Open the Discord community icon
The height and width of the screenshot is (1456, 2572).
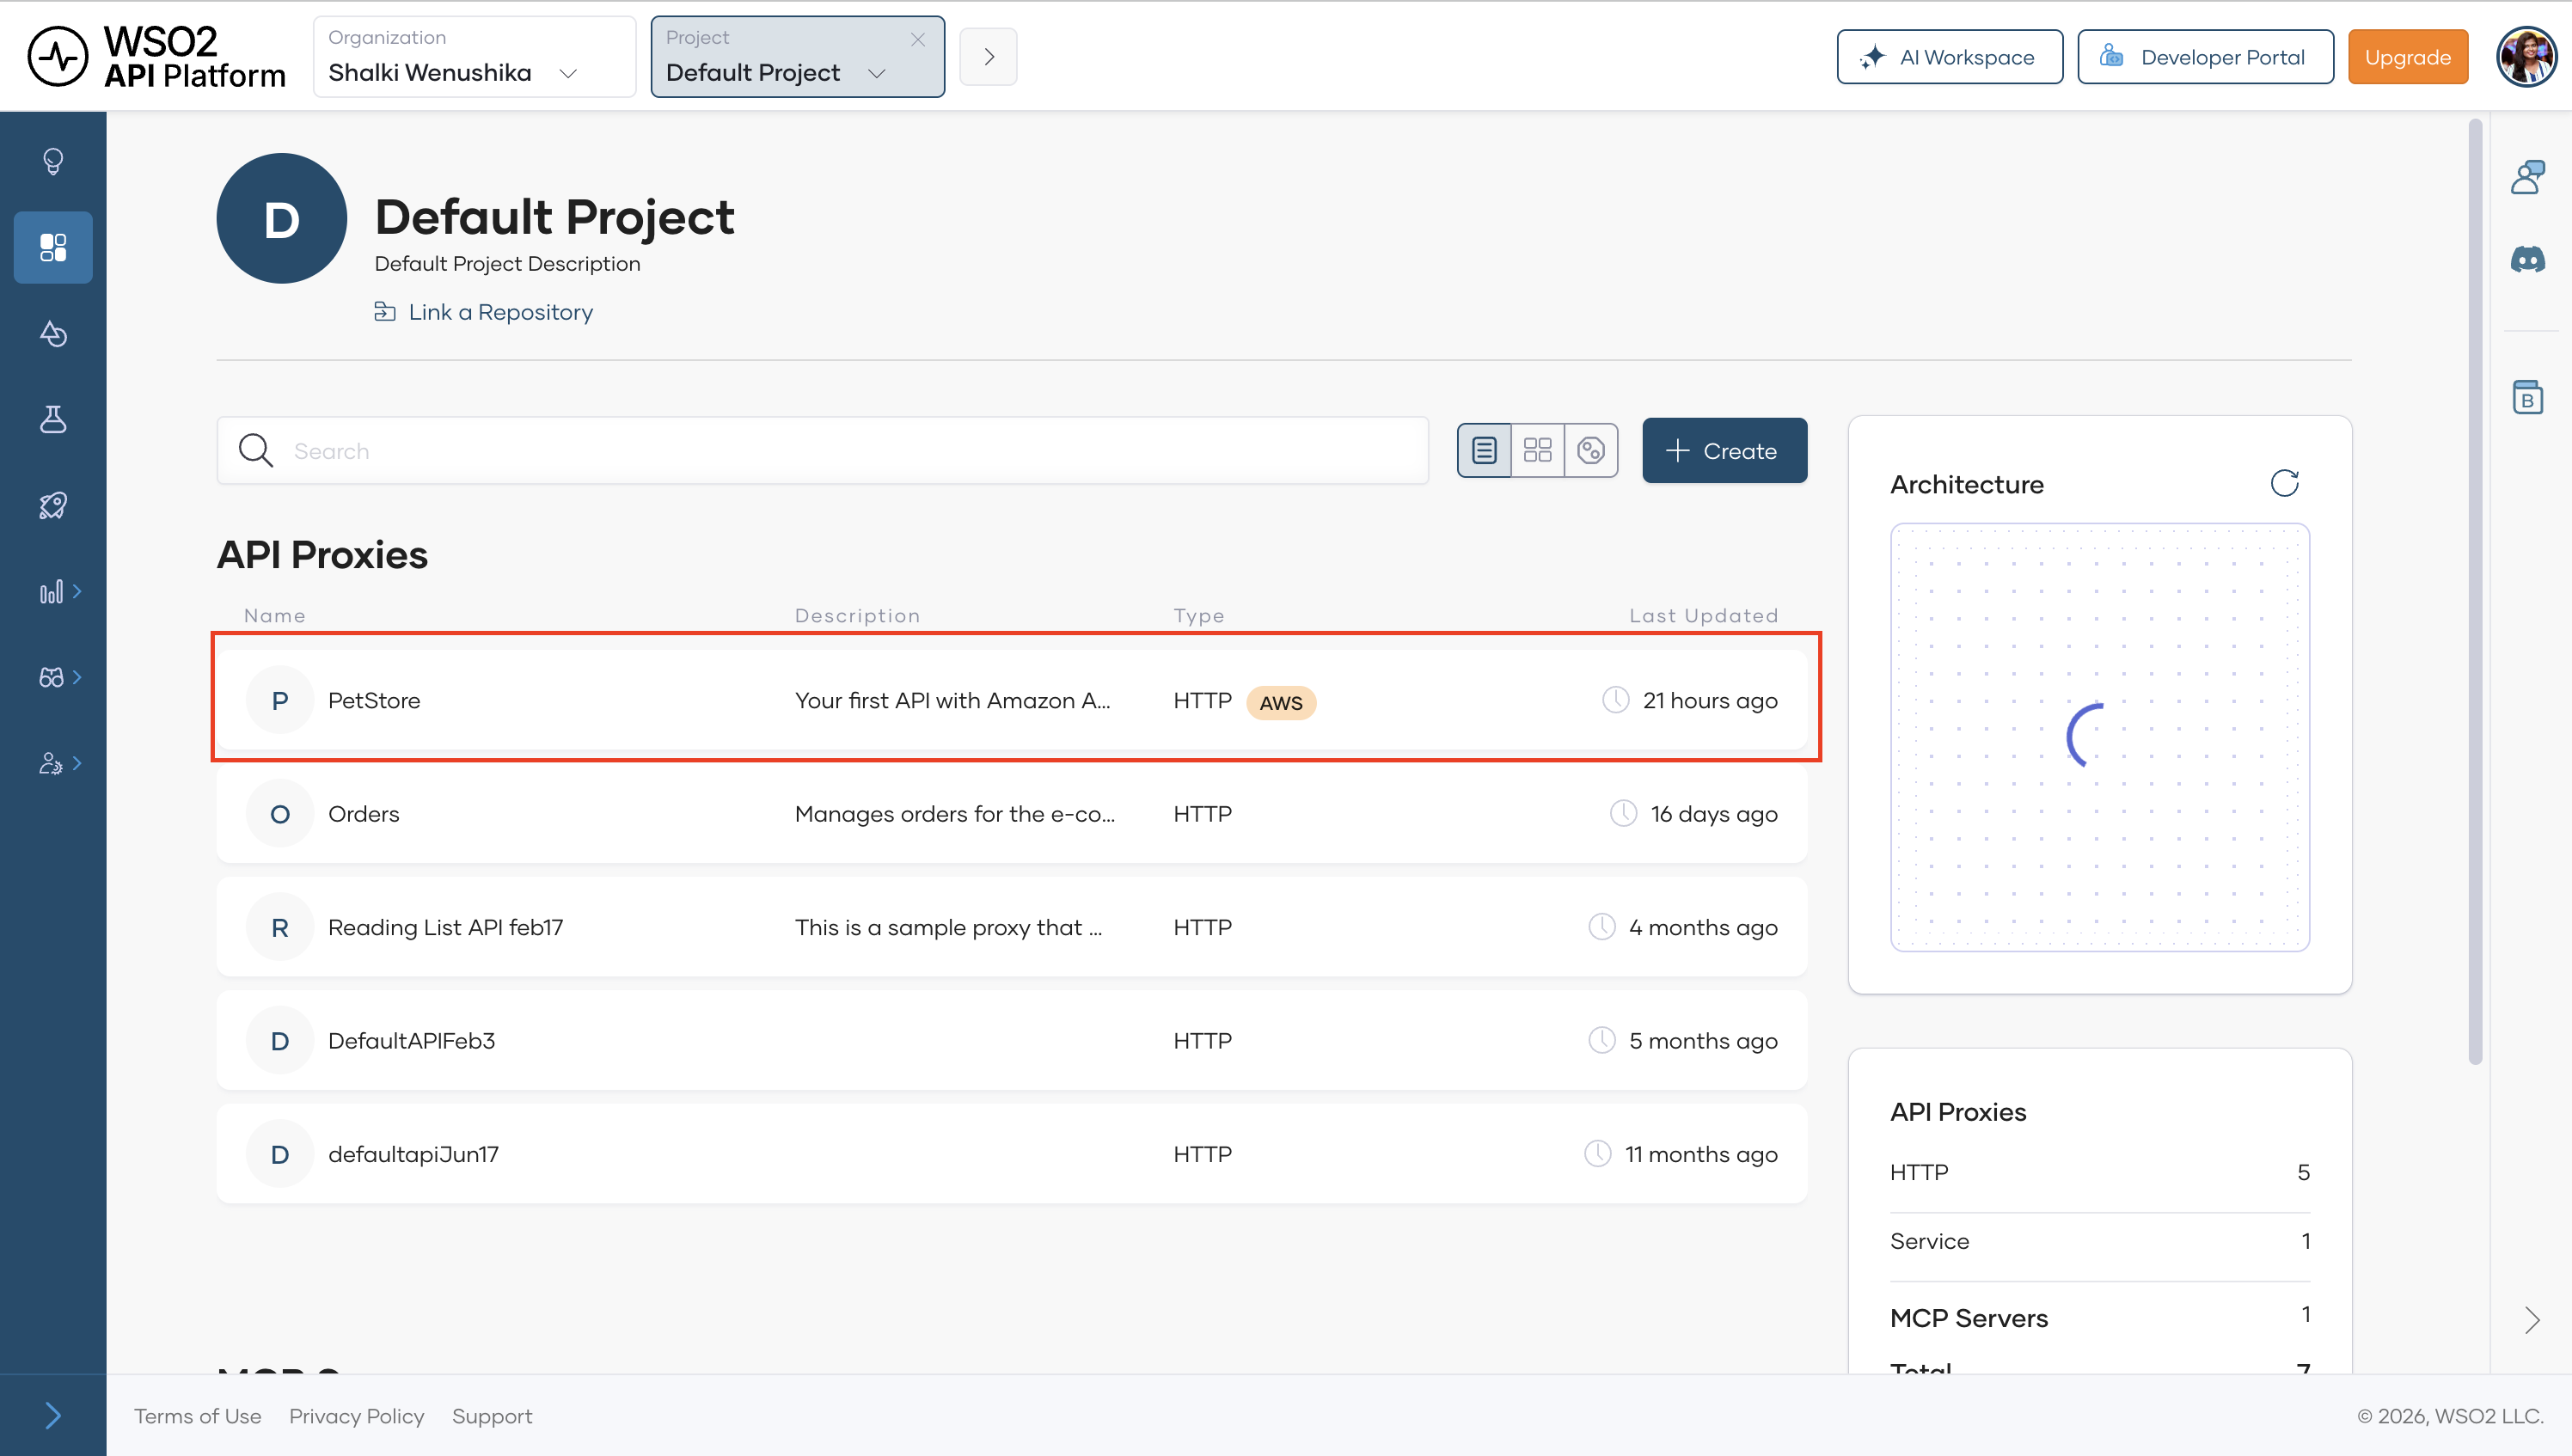coord(2528,261)
